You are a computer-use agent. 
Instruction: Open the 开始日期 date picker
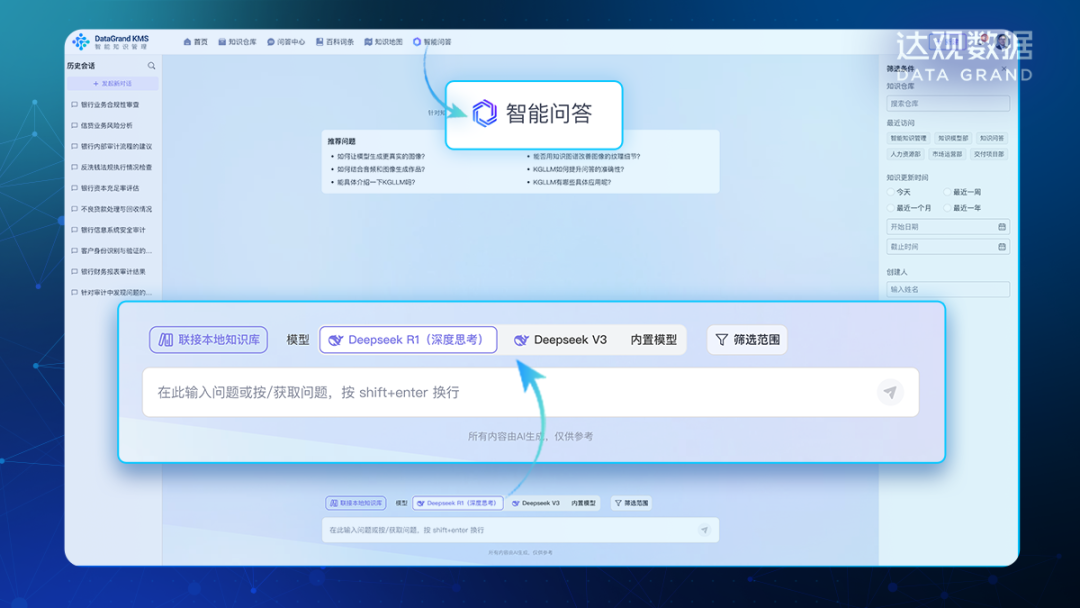click(x=940, y=227)
